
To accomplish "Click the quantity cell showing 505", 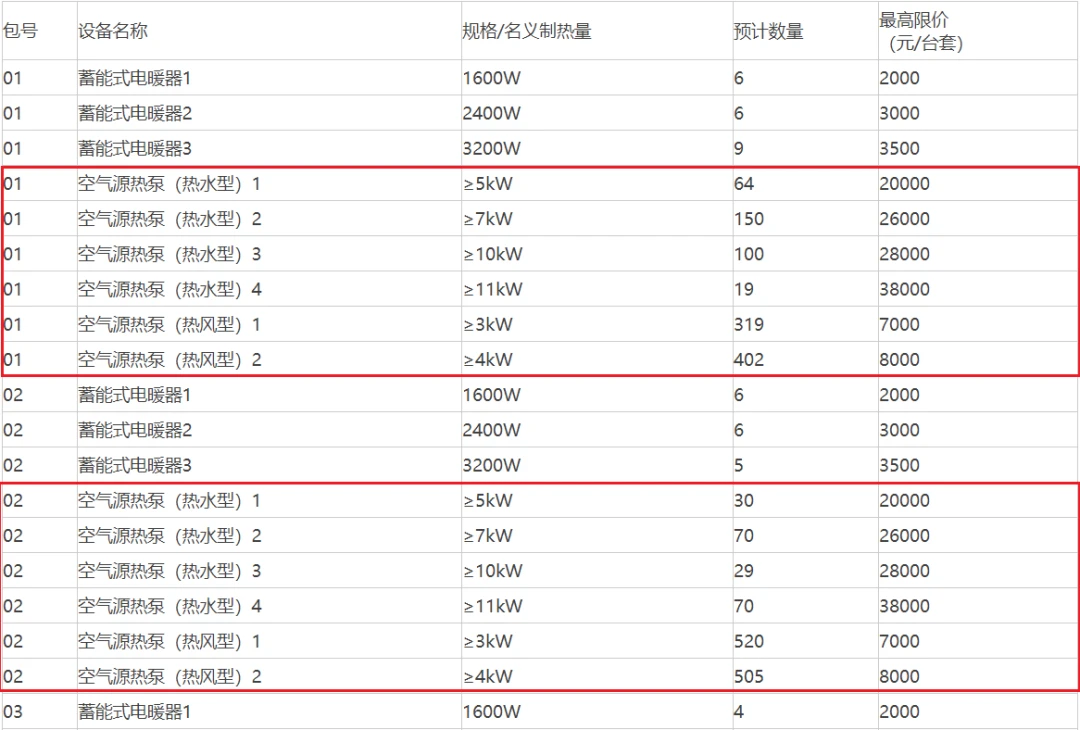I will [x=748, y=677].
